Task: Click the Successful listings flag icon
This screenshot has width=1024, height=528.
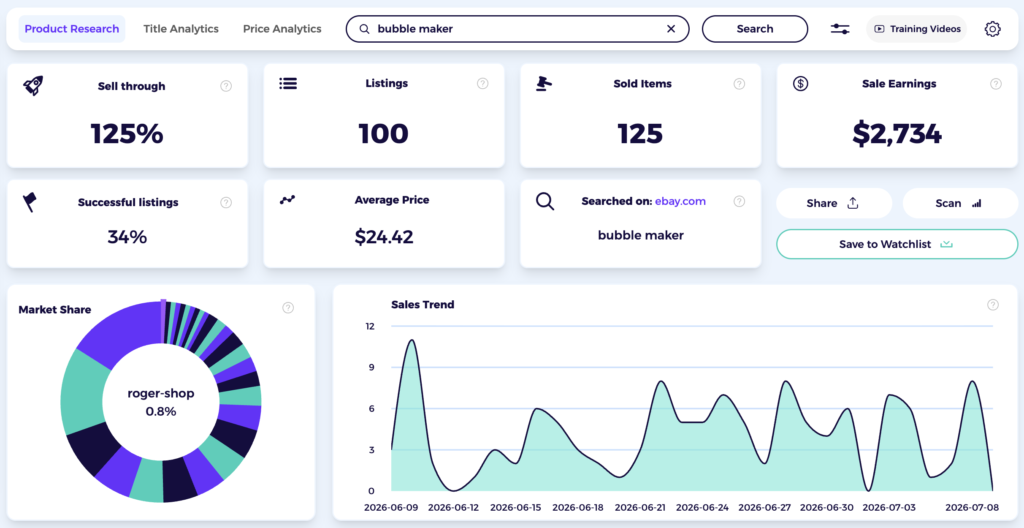Action: click(x=30, y=202)
